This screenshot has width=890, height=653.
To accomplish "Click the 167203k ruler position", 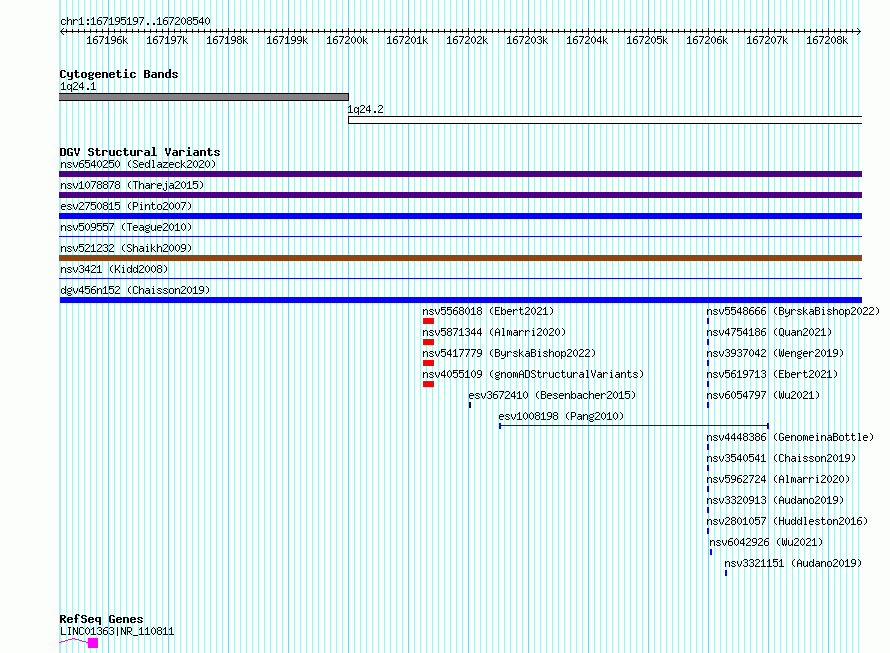I will 527,40.
